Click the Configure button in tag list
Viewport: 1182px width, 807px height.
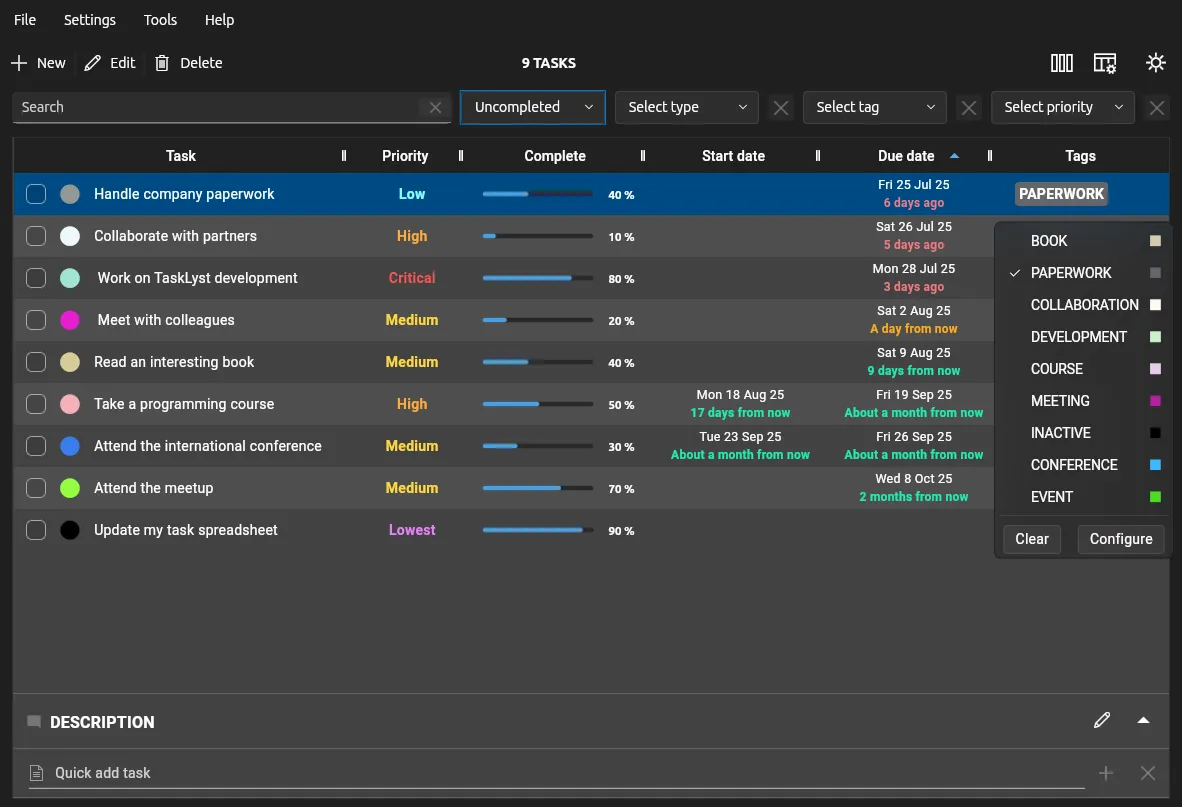(1120, 539)
